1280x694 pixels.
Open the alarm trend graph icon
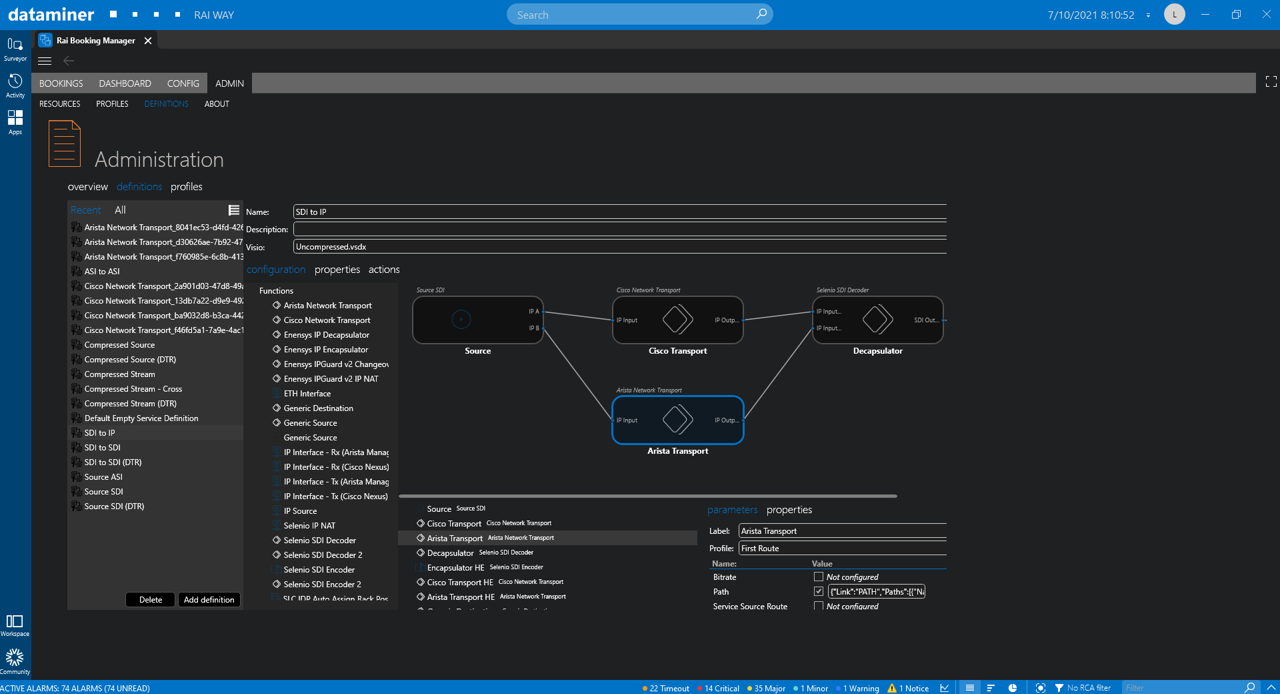pos(945,688)
